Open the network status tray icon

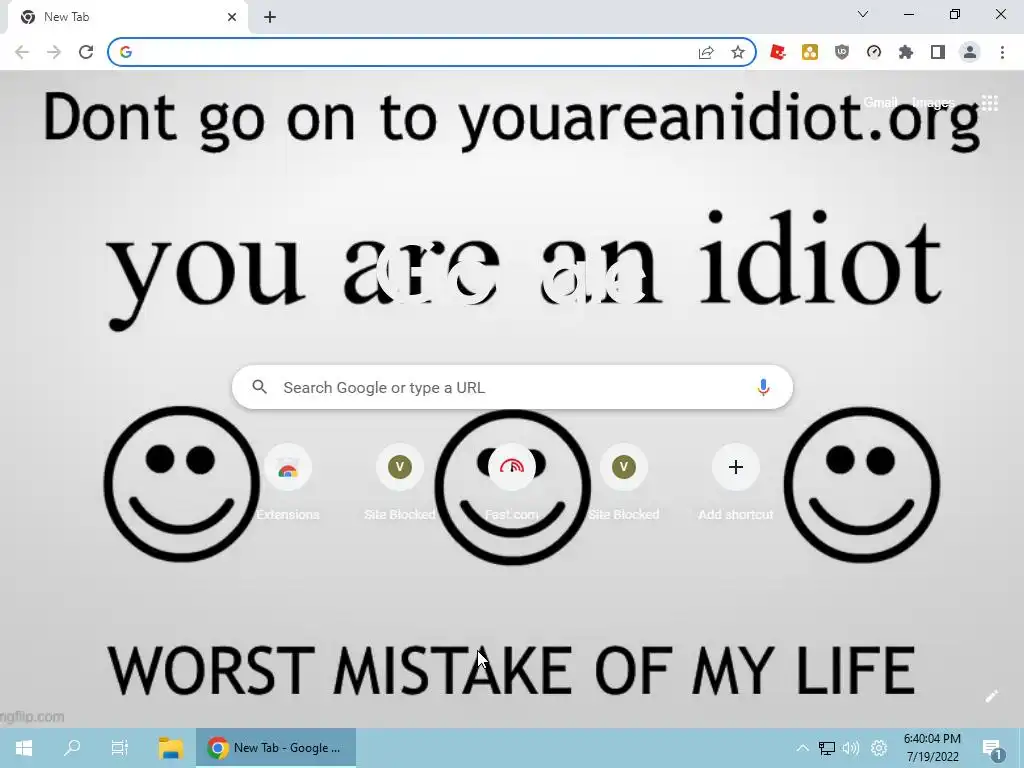[x=827, y=748]
